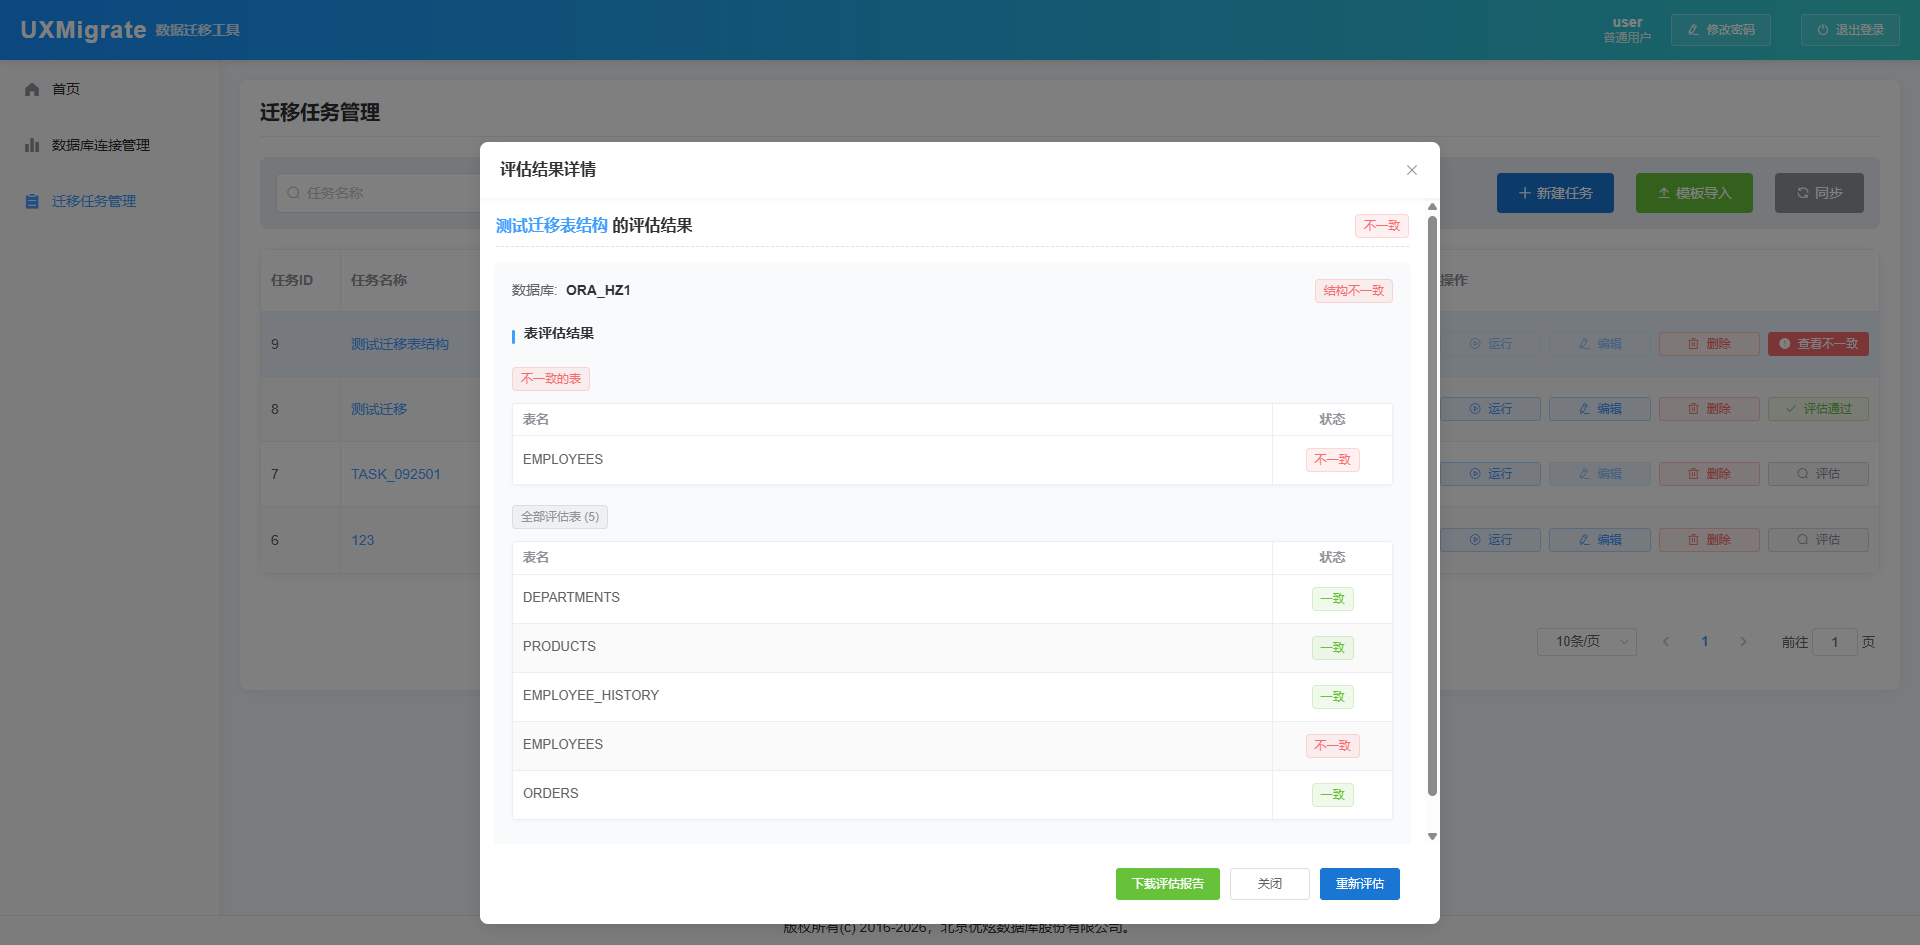Open the 10条/页 page size dropdown
This screenshot has width=1920, height=945.
1586,642
